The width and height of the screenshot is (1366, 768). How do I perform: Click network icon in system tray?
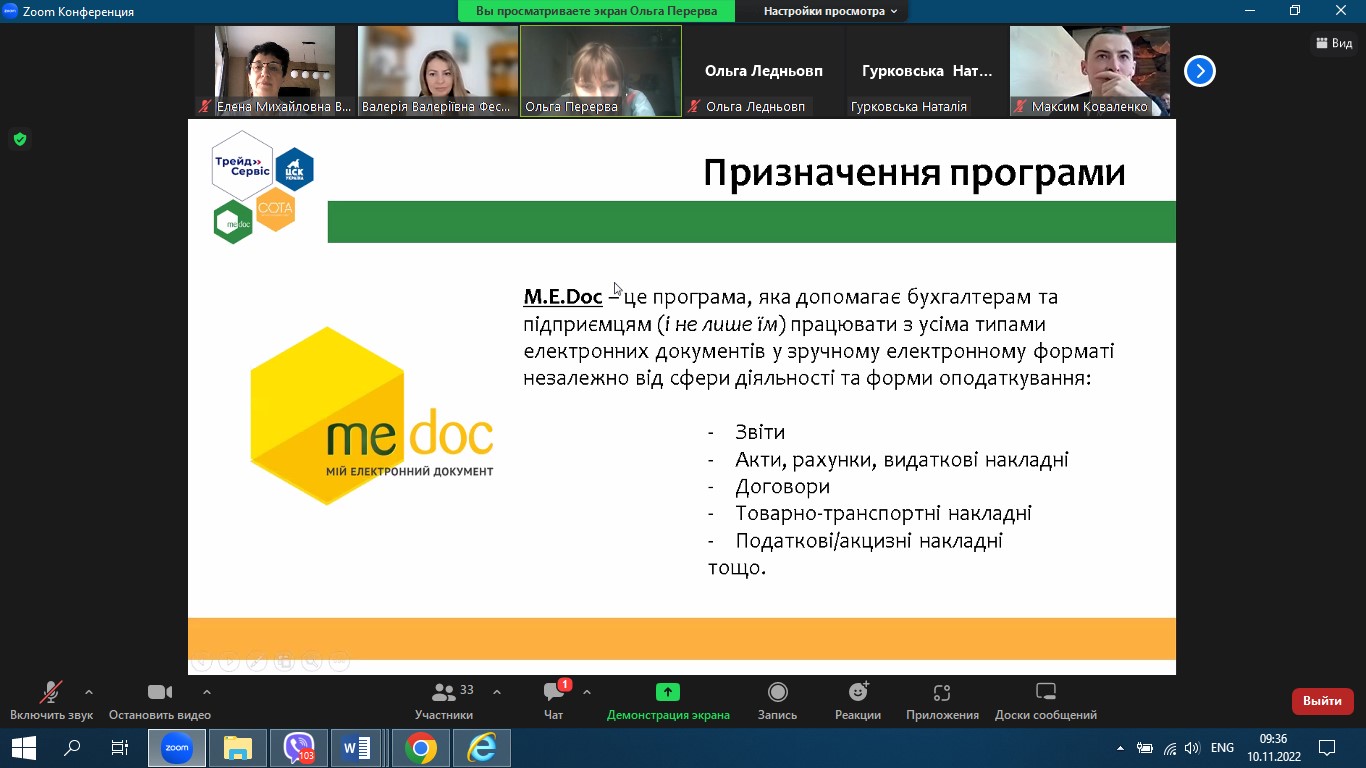pyautogui.click(x=1168, y=748)
